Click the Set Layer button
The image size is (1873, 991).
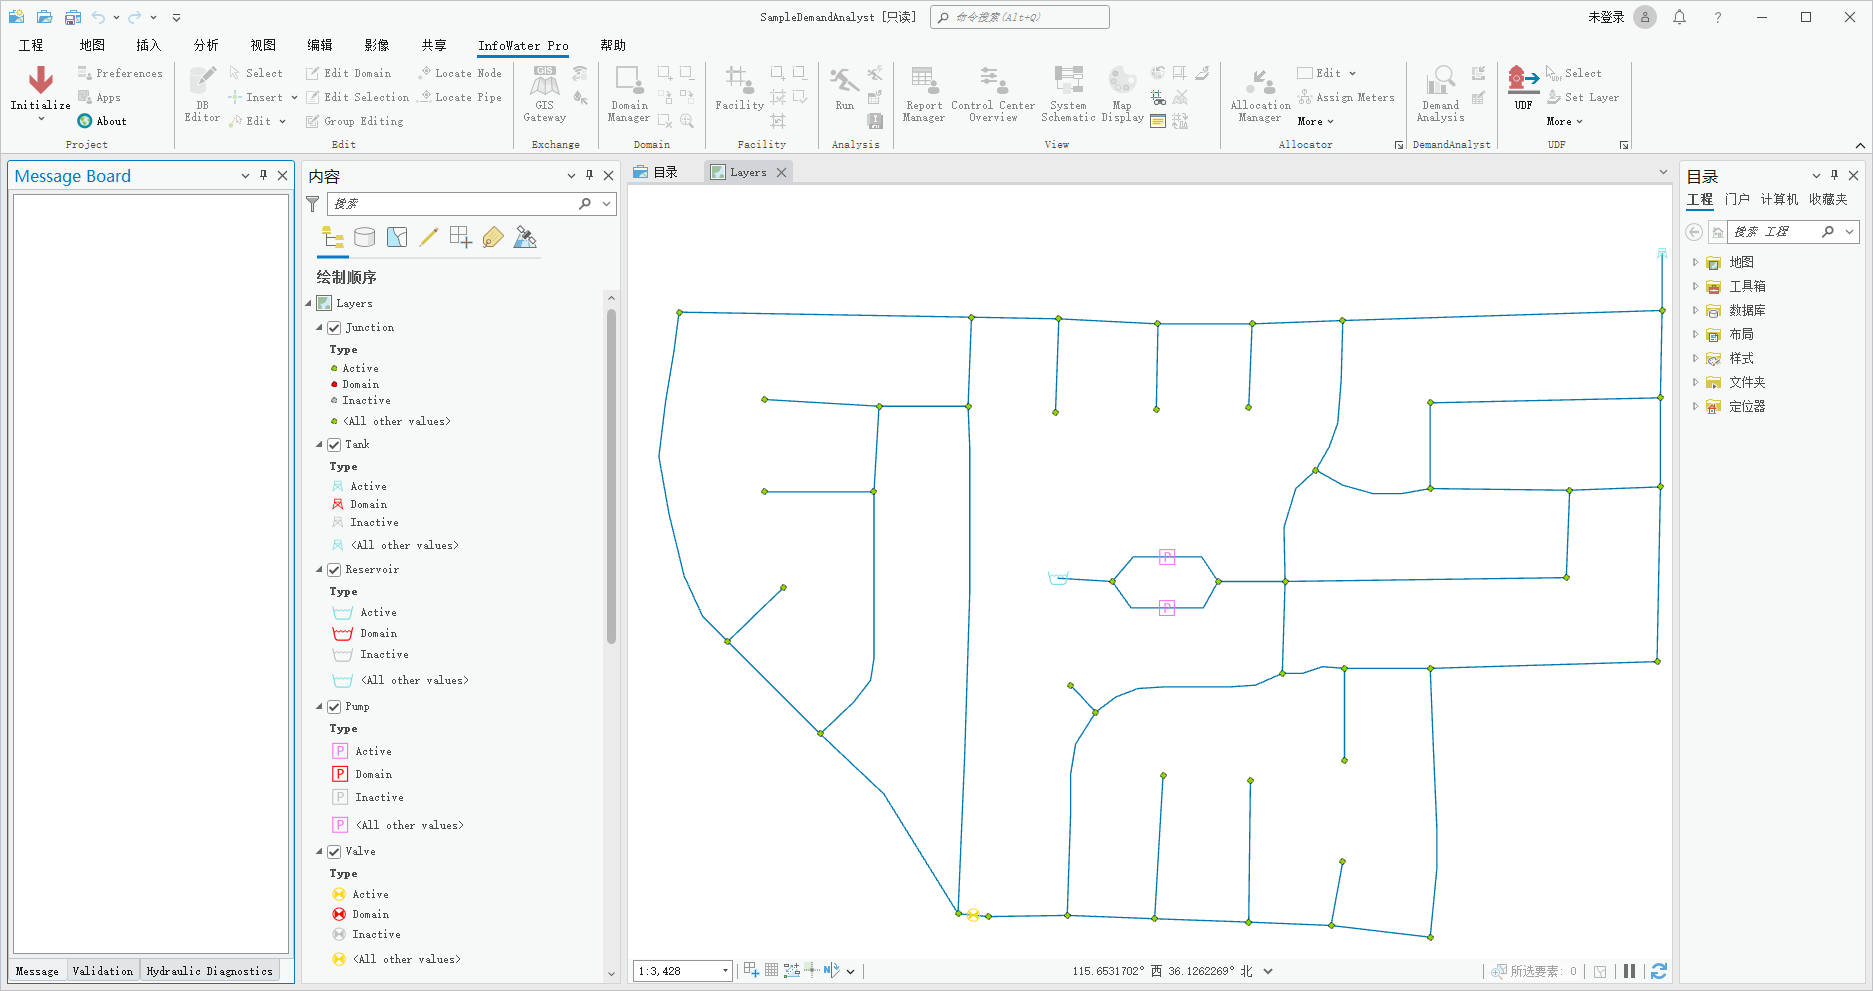click(x=1583, y=97)
